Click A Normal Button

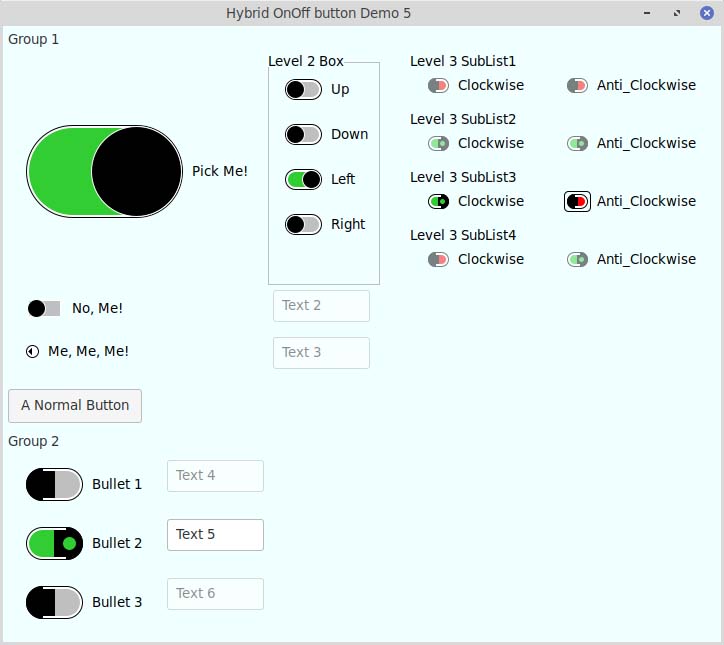pos(75,406)
